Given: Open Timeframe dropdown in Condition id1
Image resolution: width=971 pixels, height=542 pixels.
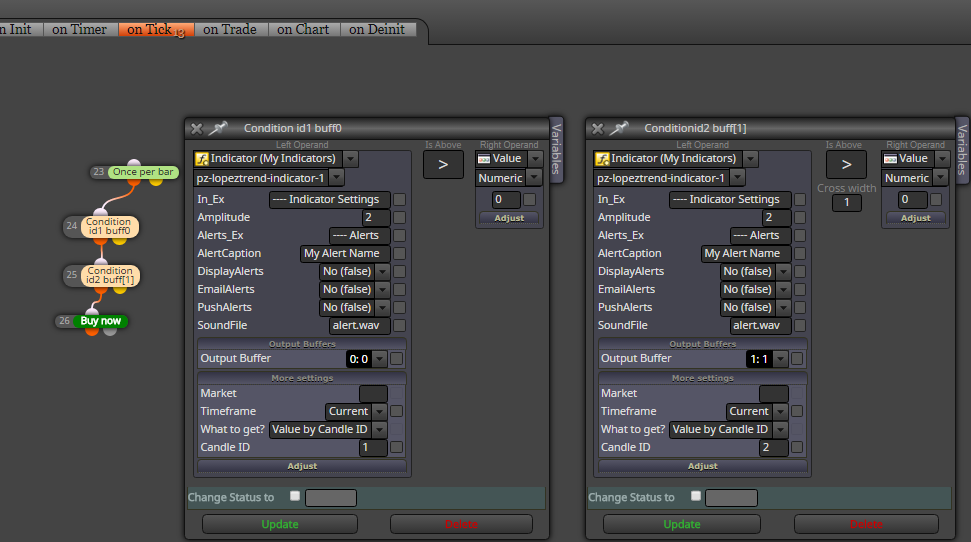Looking at the screenshot, I should point(380,411).
